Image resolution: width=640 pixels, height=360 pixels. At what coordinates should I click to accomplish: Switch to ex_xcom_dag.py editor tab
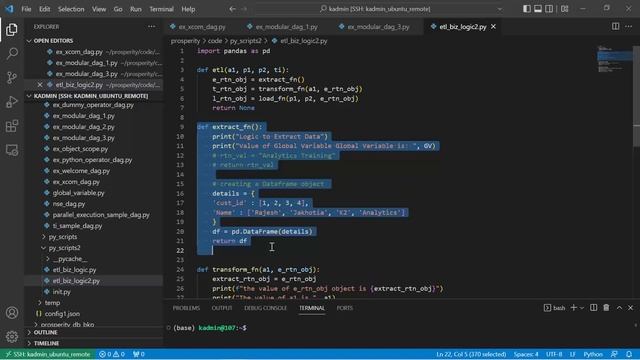(x=202, y=27)
